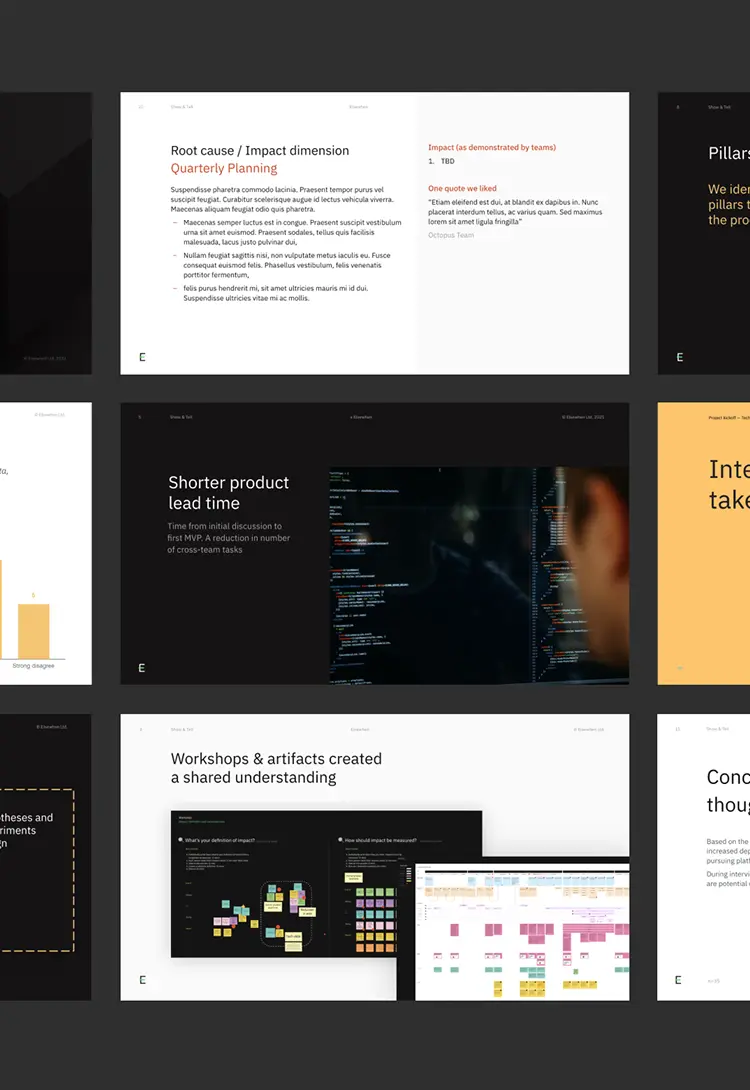This screenshot has height=1090, width=750.
Task: Open the Quarterly Planning root cause slide
Action: [x=375, y=233]
